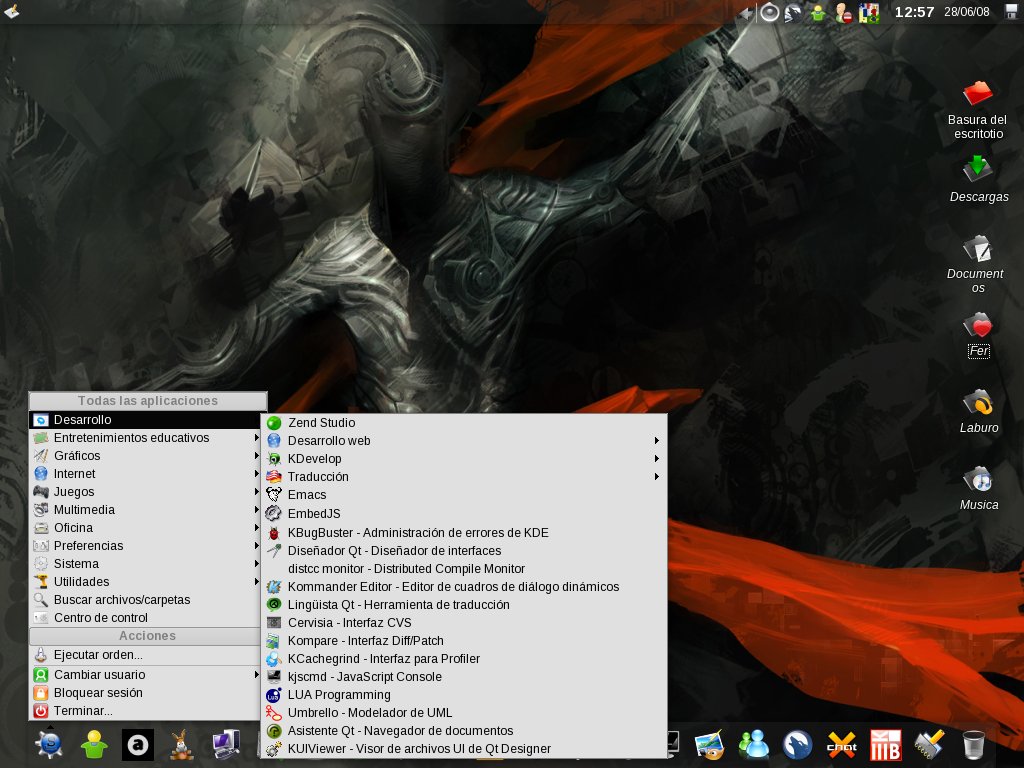Open the Sistema menu category

coord(146,564)
